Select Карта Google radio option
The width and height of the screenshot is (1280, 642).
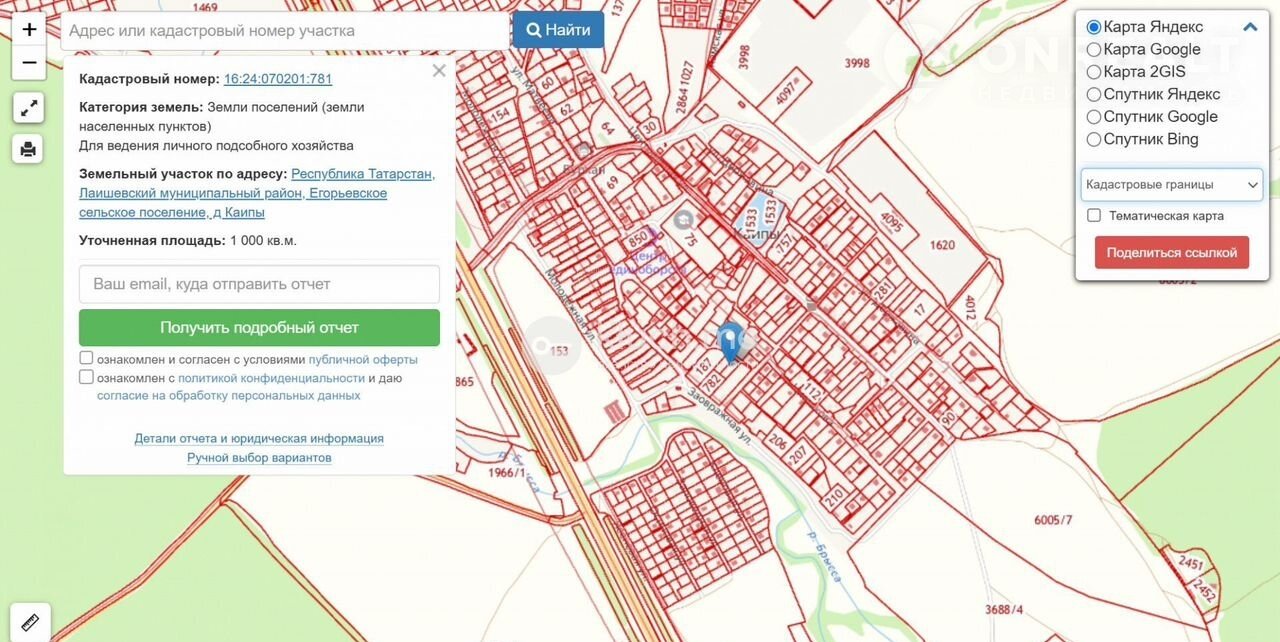1094,49
